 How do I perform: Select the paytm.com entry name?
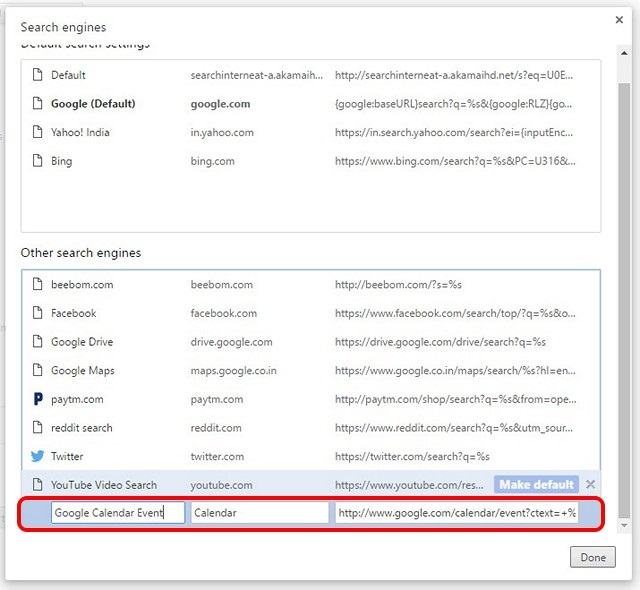point(77,399)
